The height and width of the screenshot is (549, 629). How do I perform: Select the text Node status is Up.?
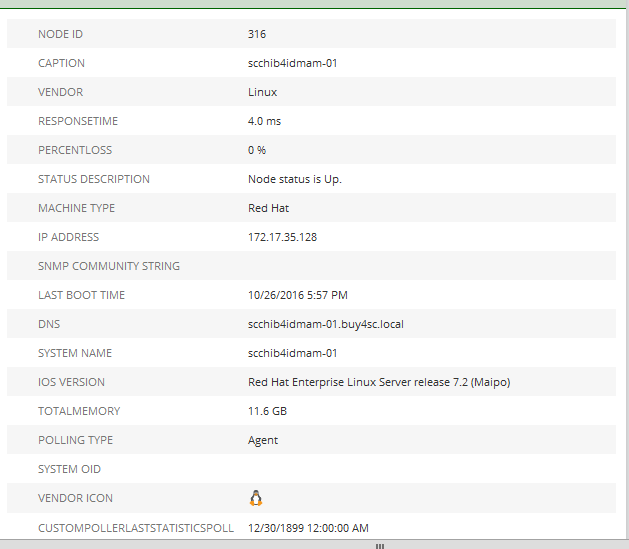coord(295,179)
